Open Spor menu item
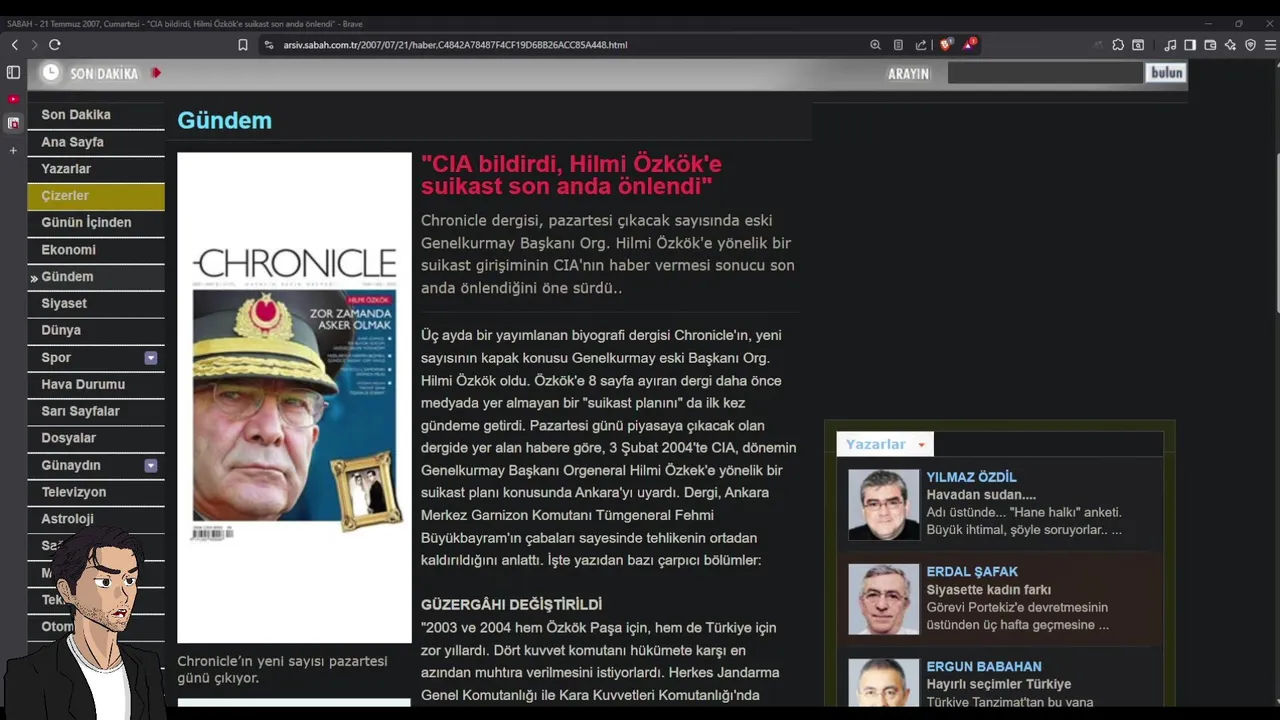This screenshot has width=1280, height=720. tap(96, 357)
